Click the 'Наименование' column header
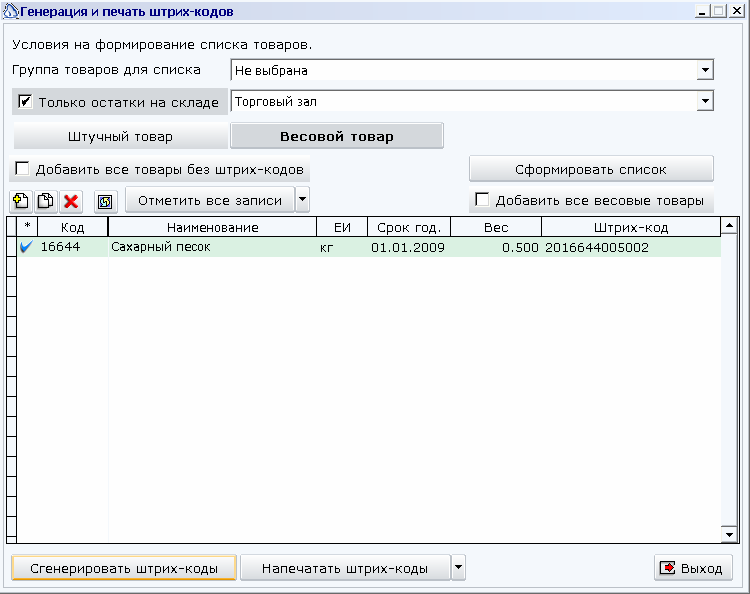Screen dimensions: 750x594 click(x=212, y=228)
